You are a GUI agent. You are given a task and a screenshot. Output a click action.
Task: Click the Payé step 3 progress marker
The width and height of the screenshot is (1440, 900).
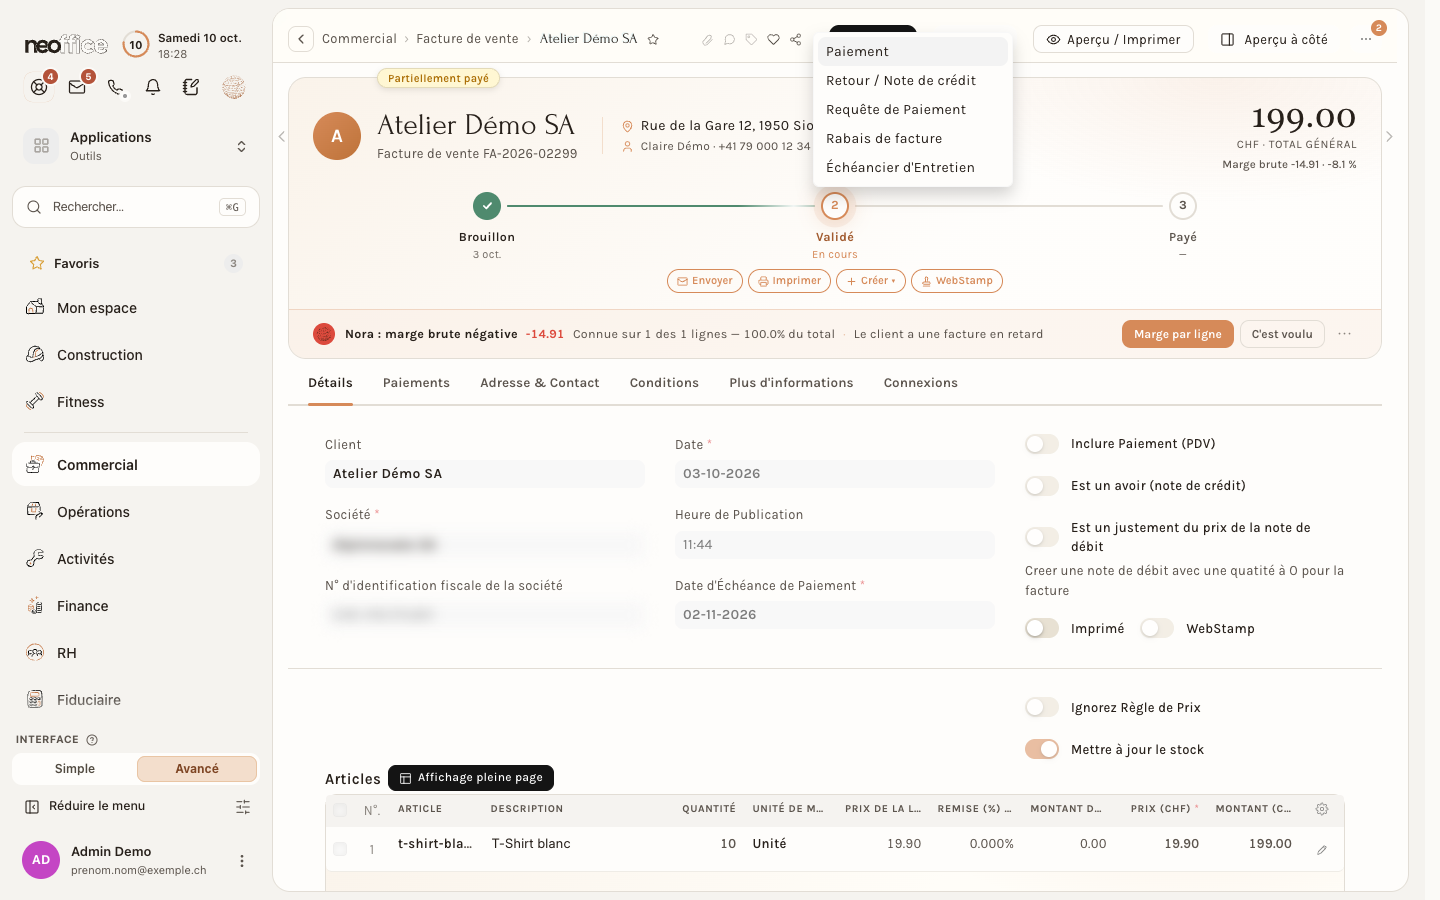tap(1183, 206)
